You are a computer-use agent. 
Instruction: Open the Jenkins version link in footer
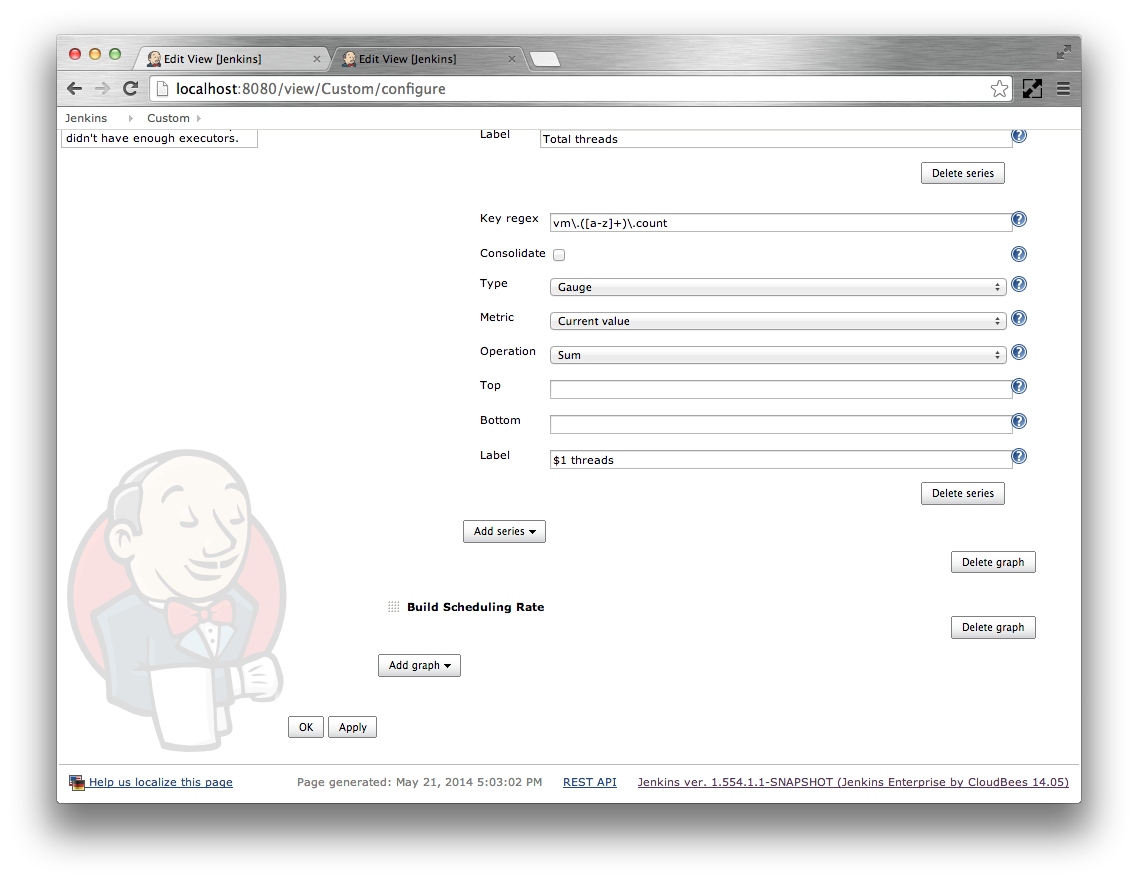[853, 782]
